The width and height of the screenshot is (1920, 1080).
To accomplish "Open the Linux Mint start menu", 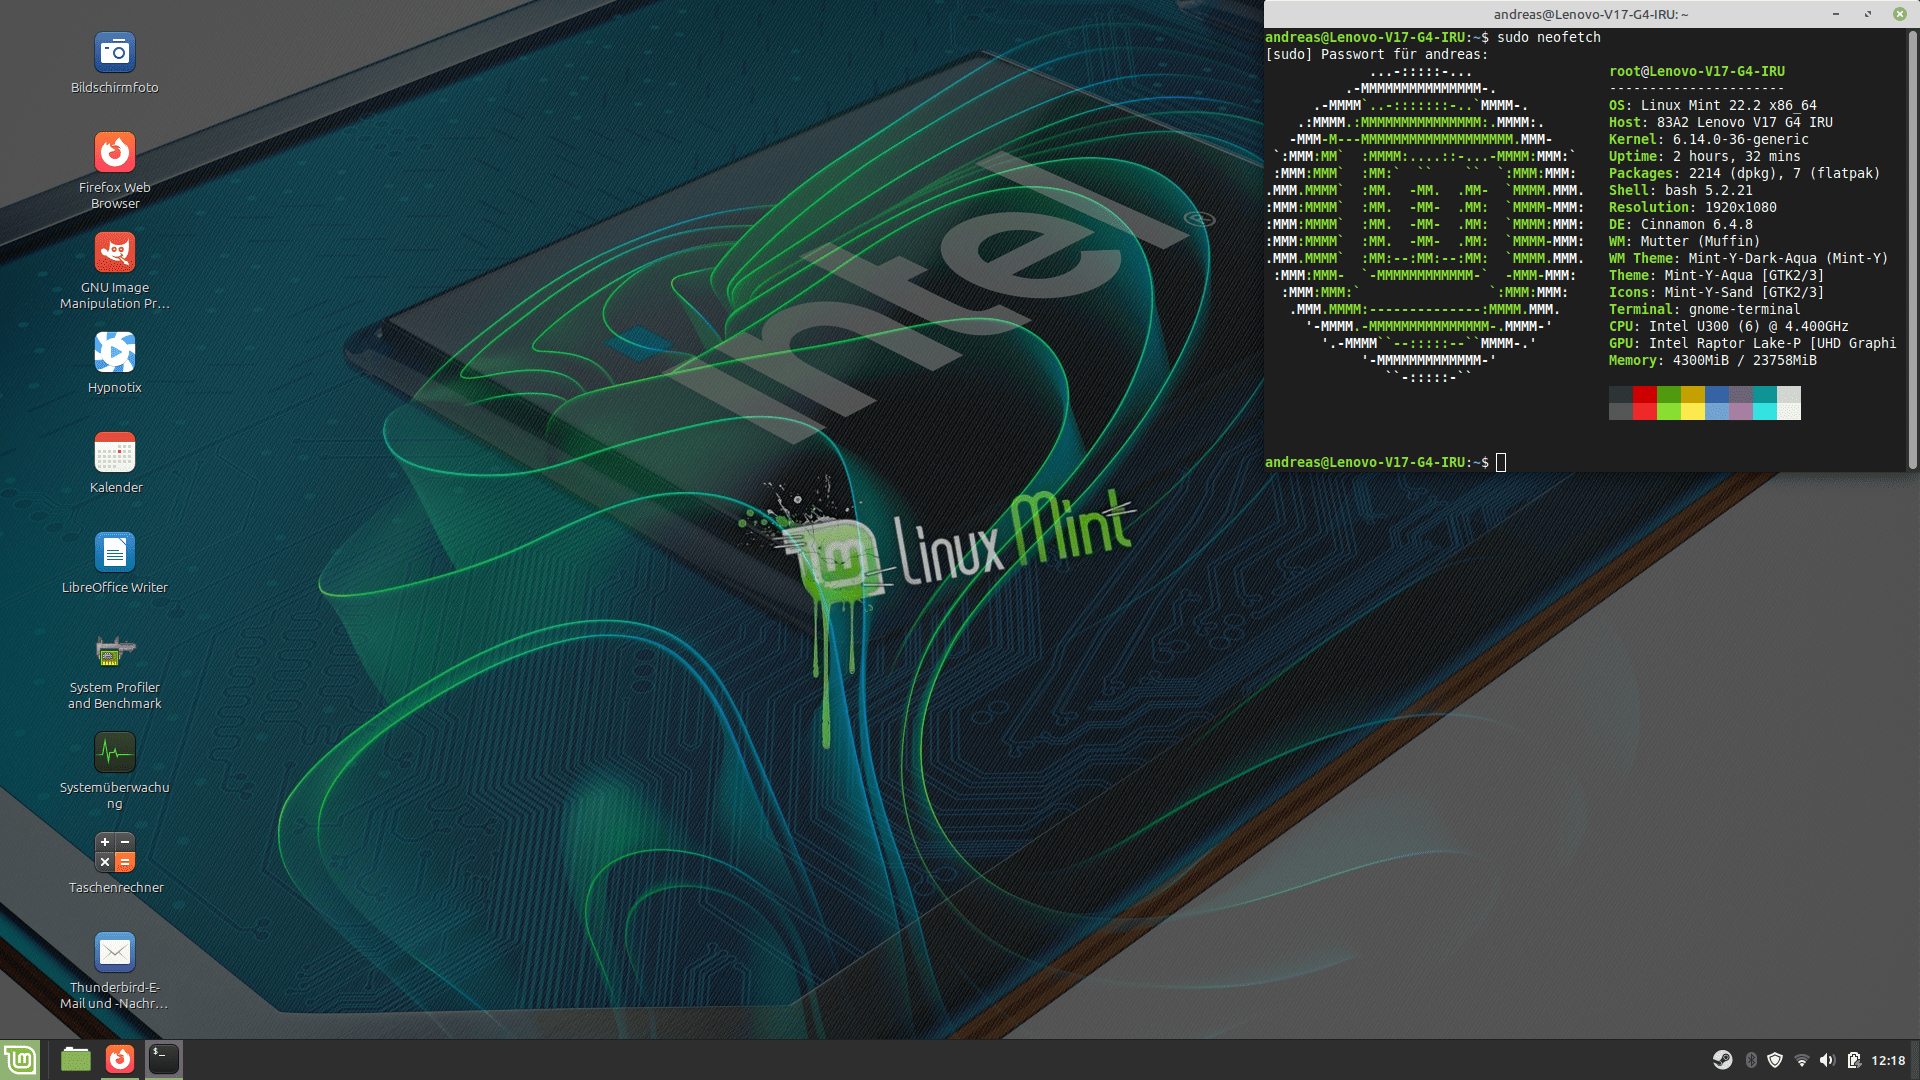I will [x=20, y=1060].
